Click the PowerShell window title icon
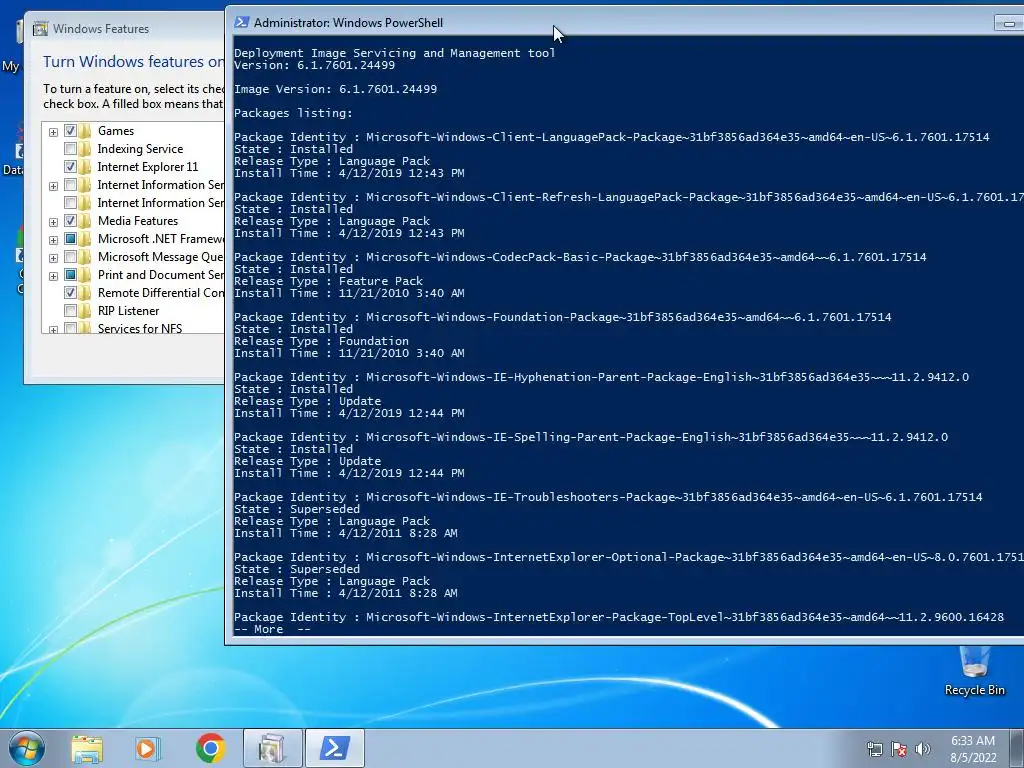Screen dimensions: 1024x768 (242, 22)
